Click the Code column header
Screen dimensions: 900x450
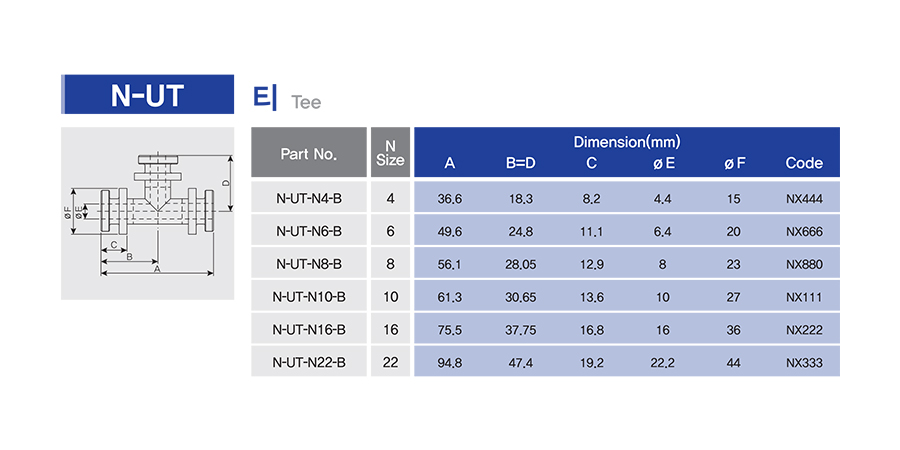804,164
